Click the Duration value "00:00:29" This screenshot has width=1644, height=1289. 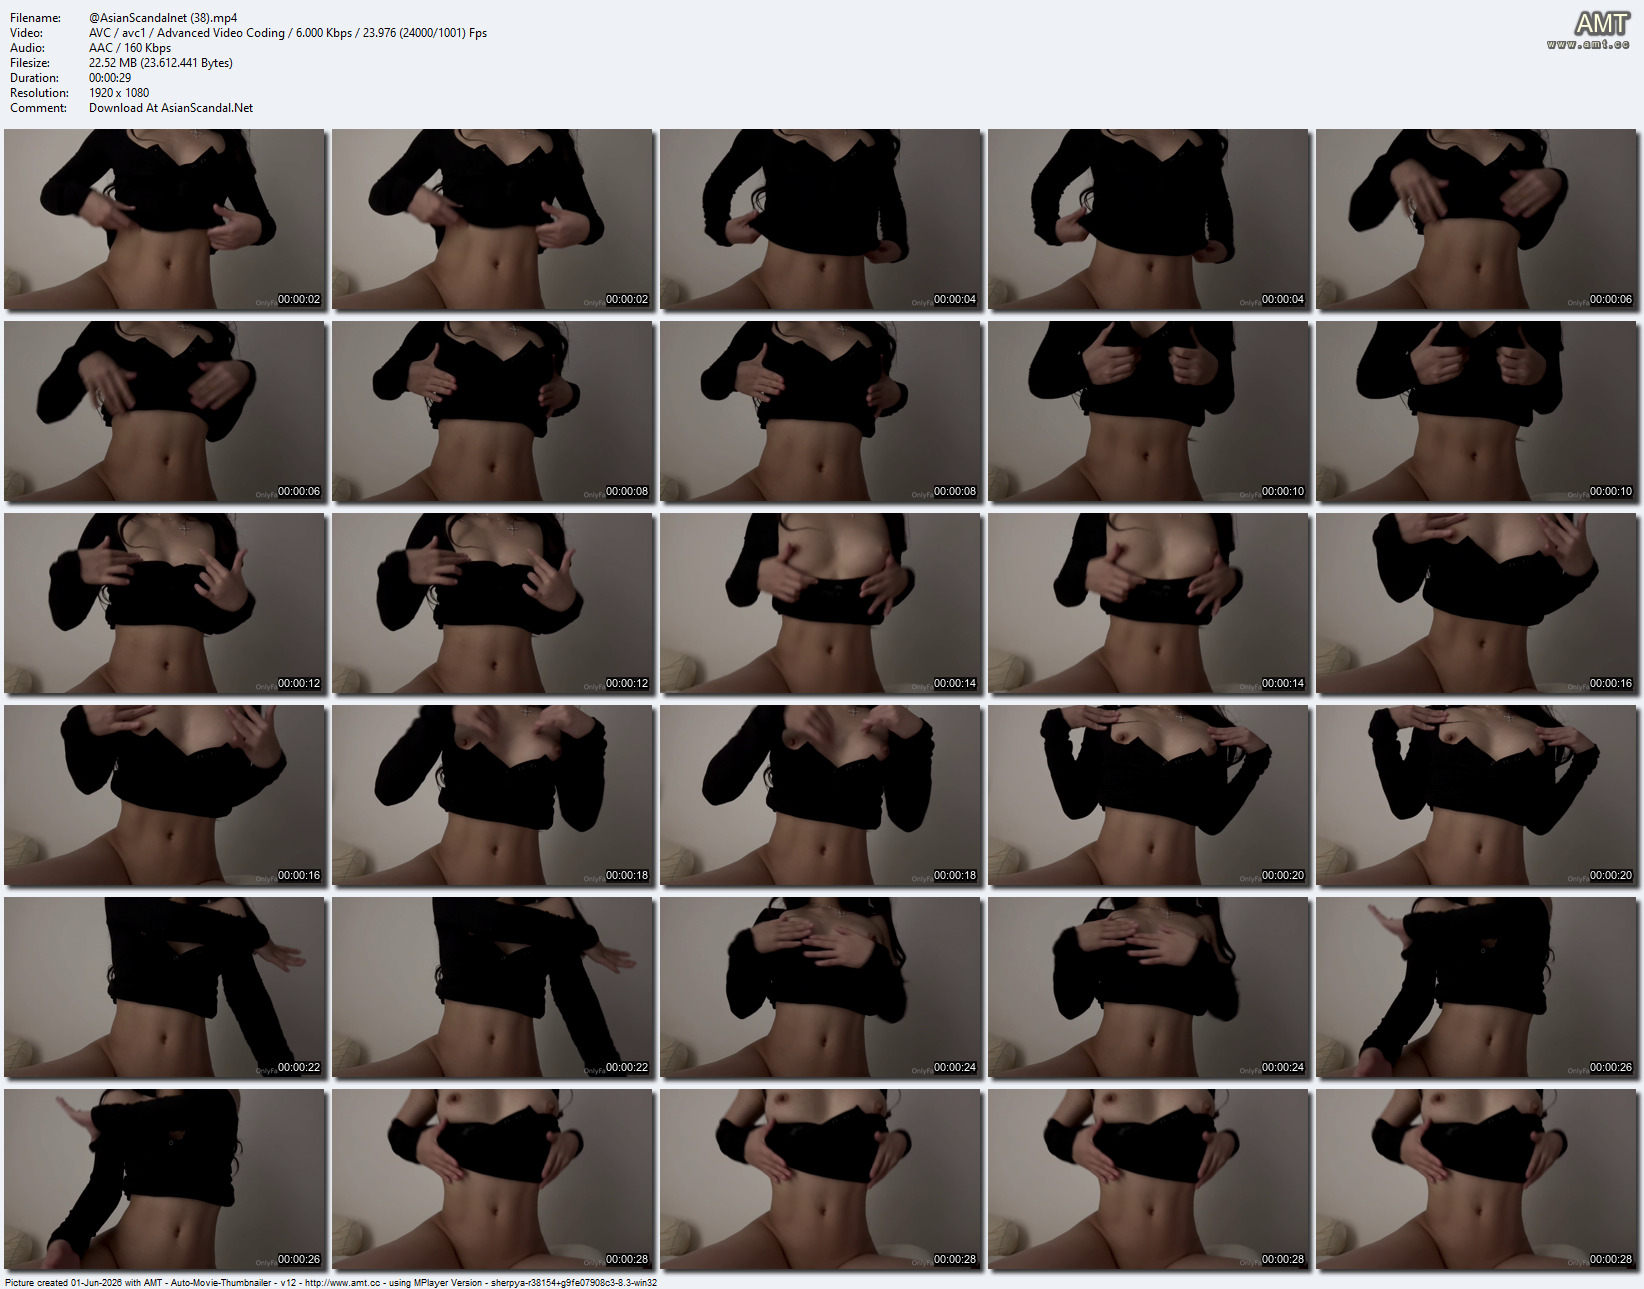point(110,78)
